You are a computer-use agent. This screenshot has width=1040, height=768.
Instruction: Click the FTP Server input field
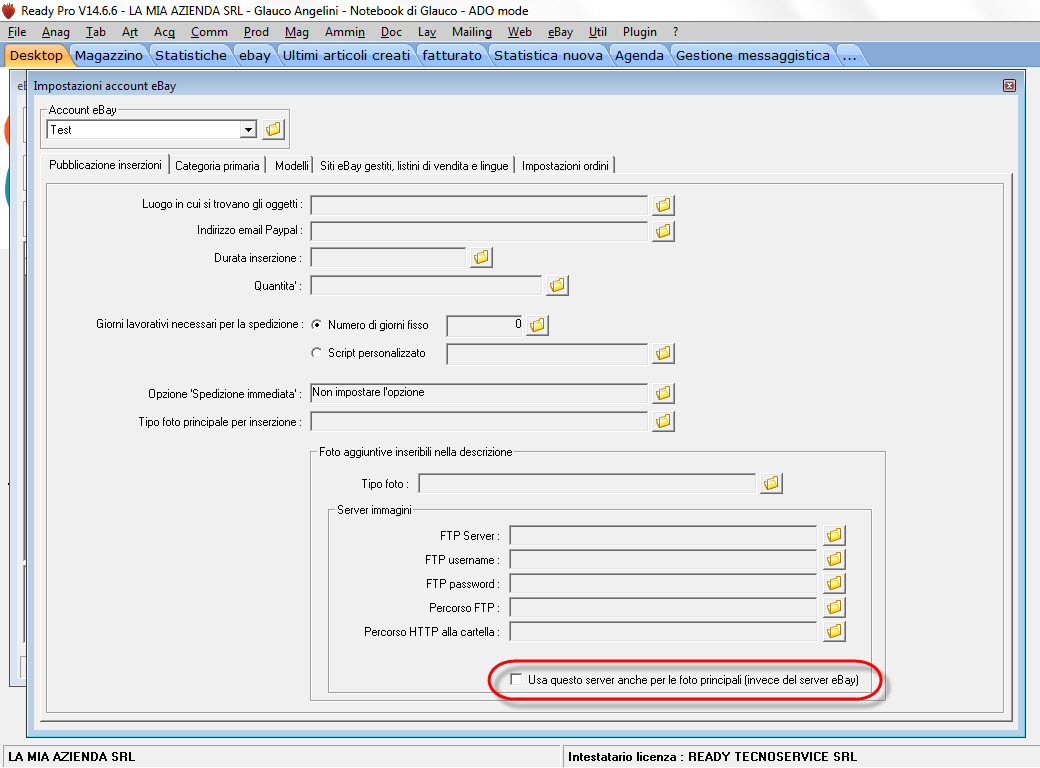(x=663, y=535)
